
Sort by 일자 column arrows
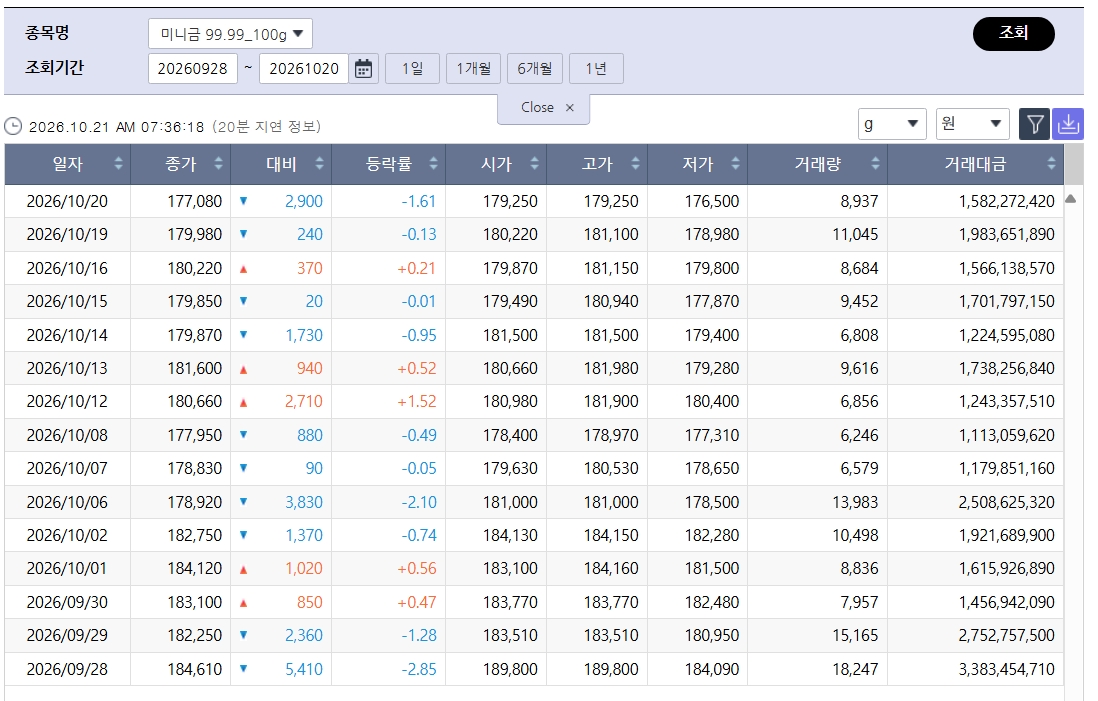(118, 164)
